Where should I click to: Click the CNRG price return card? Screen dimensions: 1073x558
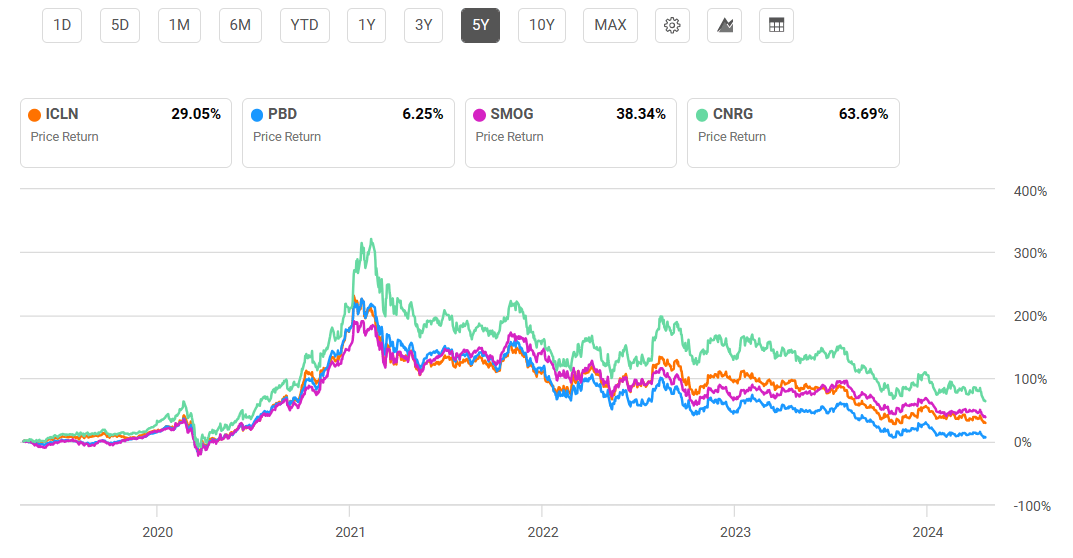pyautogui.click(x=793, y=132)
